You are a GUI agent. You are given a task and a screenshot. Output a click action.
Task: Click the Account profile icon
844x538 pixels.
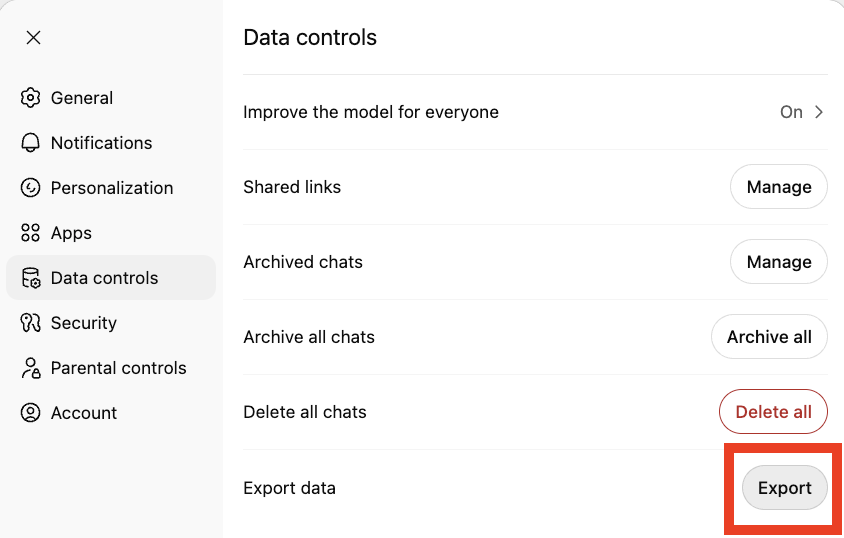point(31,413)
